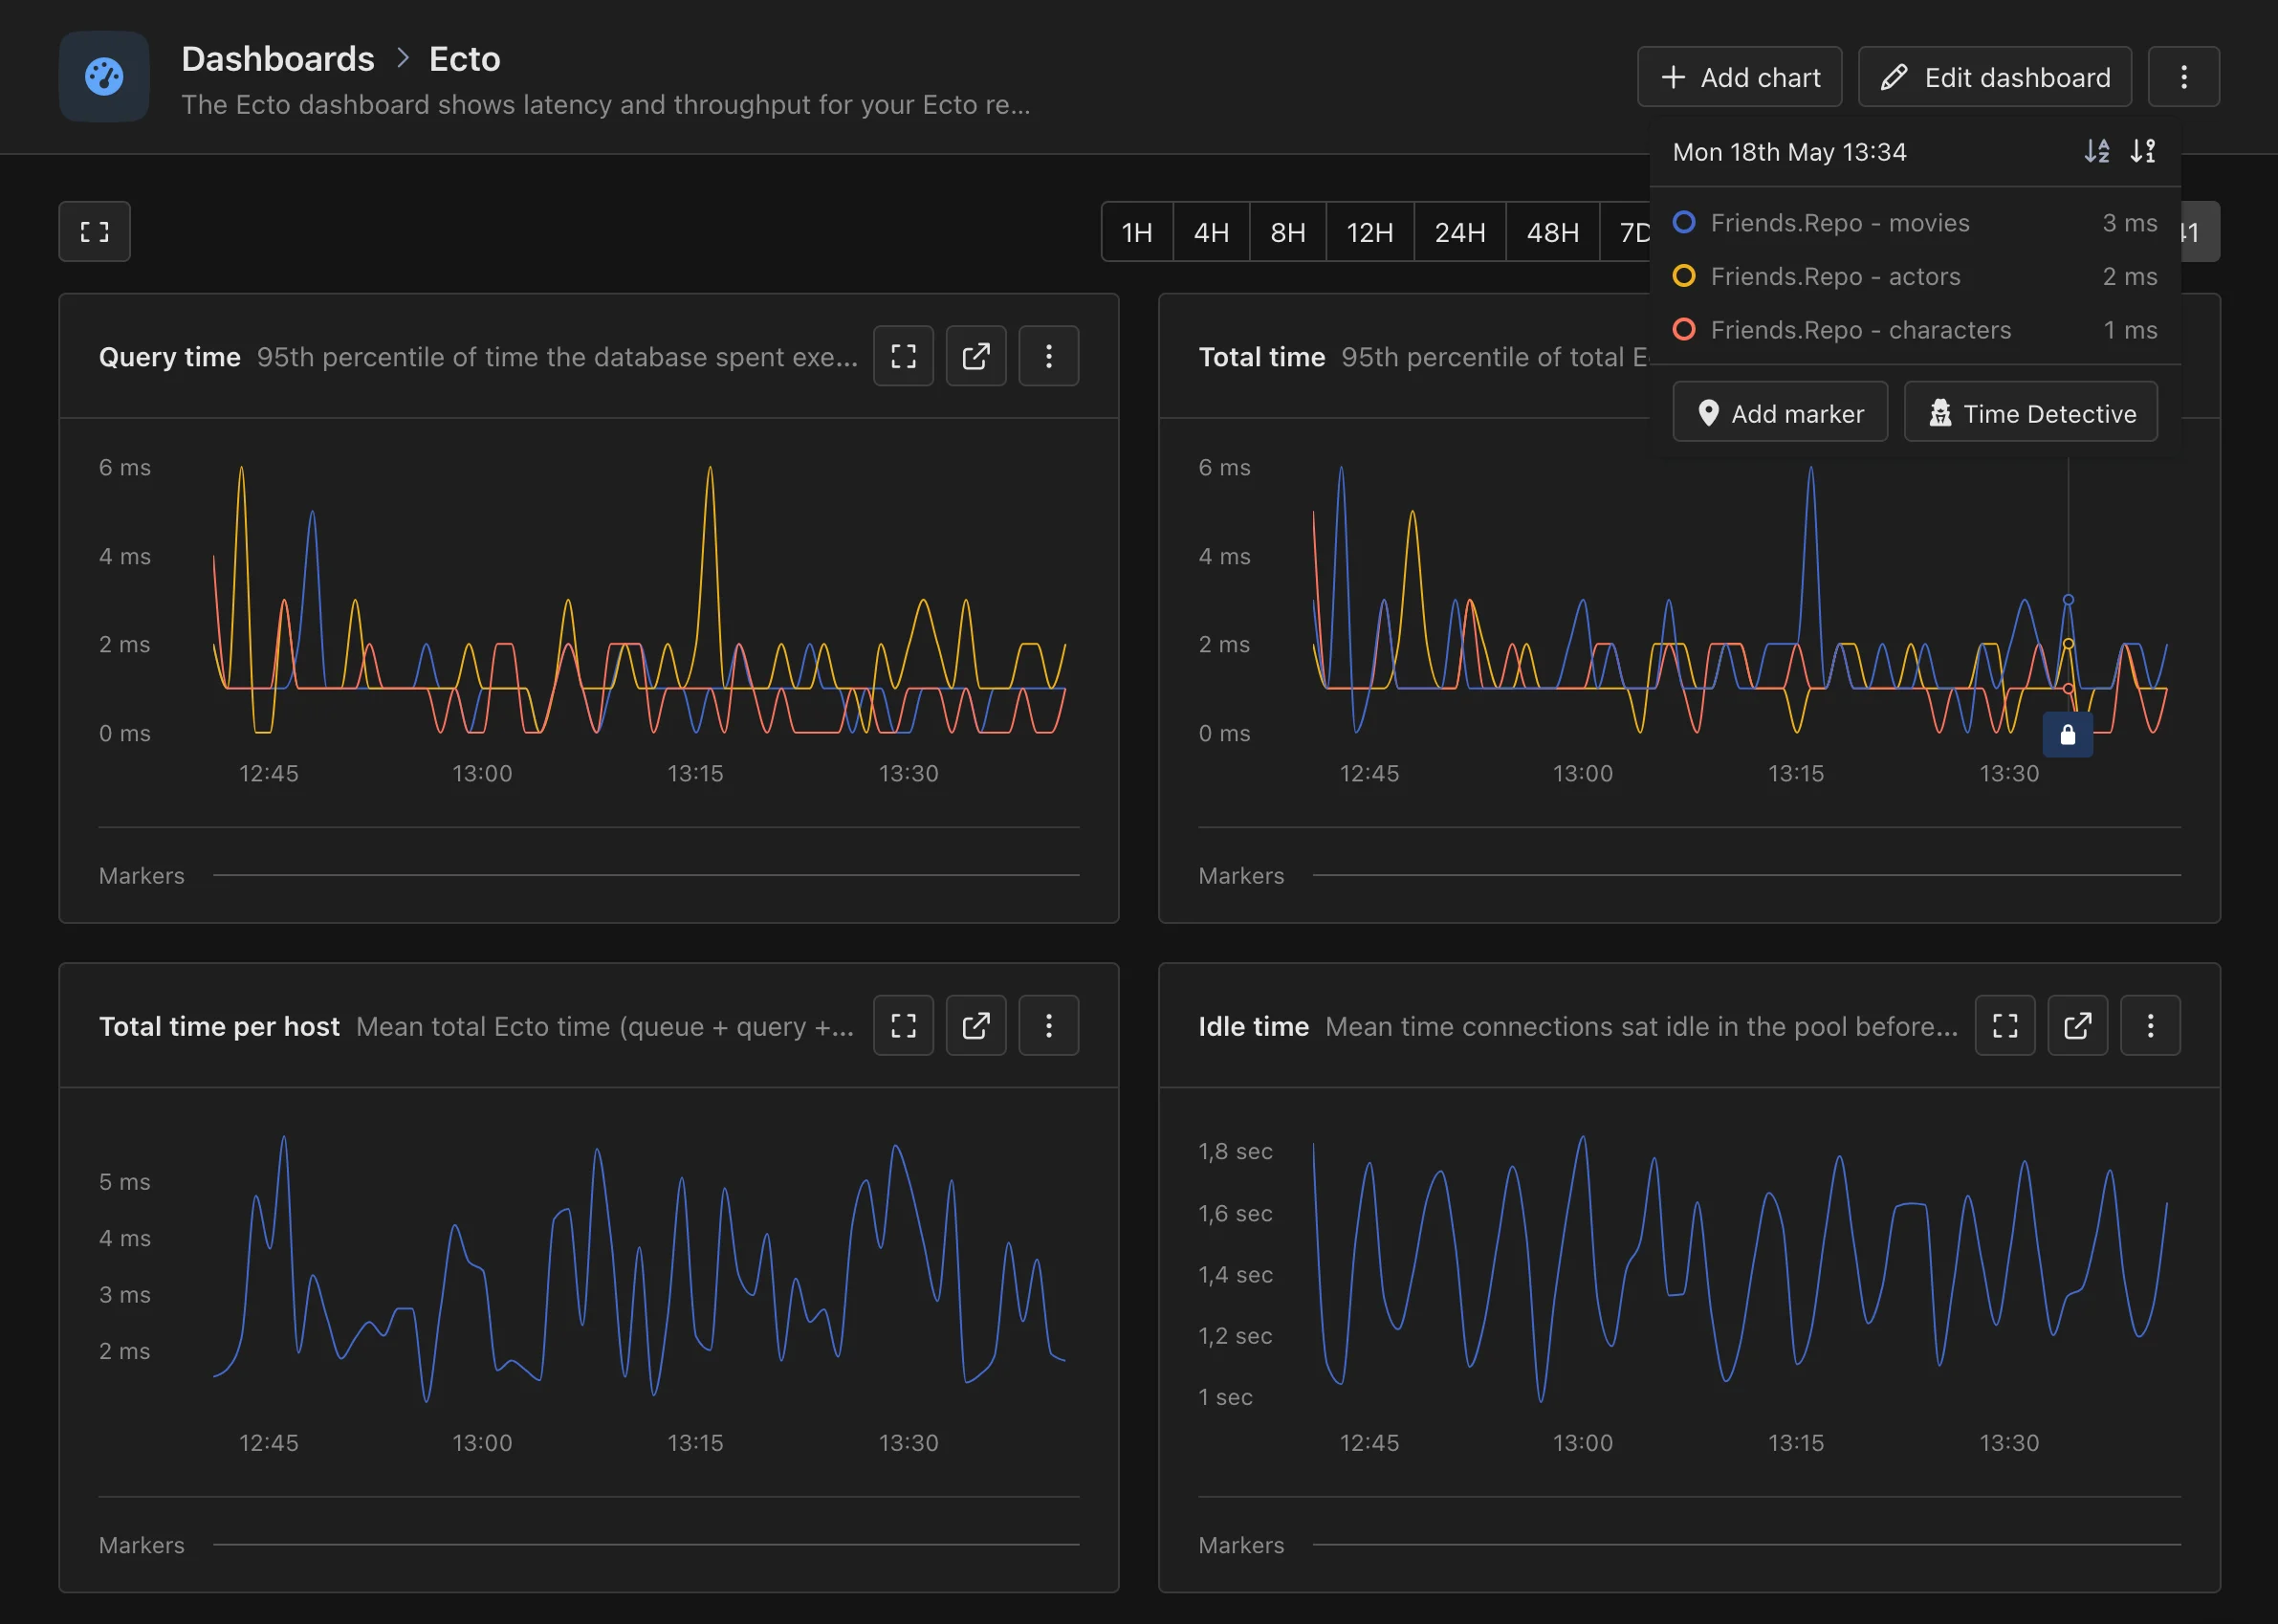Expand the Query time chart to fullscreen
Image resolution: width=2278 pixels, height=1624 pixels.
point(903,356)
